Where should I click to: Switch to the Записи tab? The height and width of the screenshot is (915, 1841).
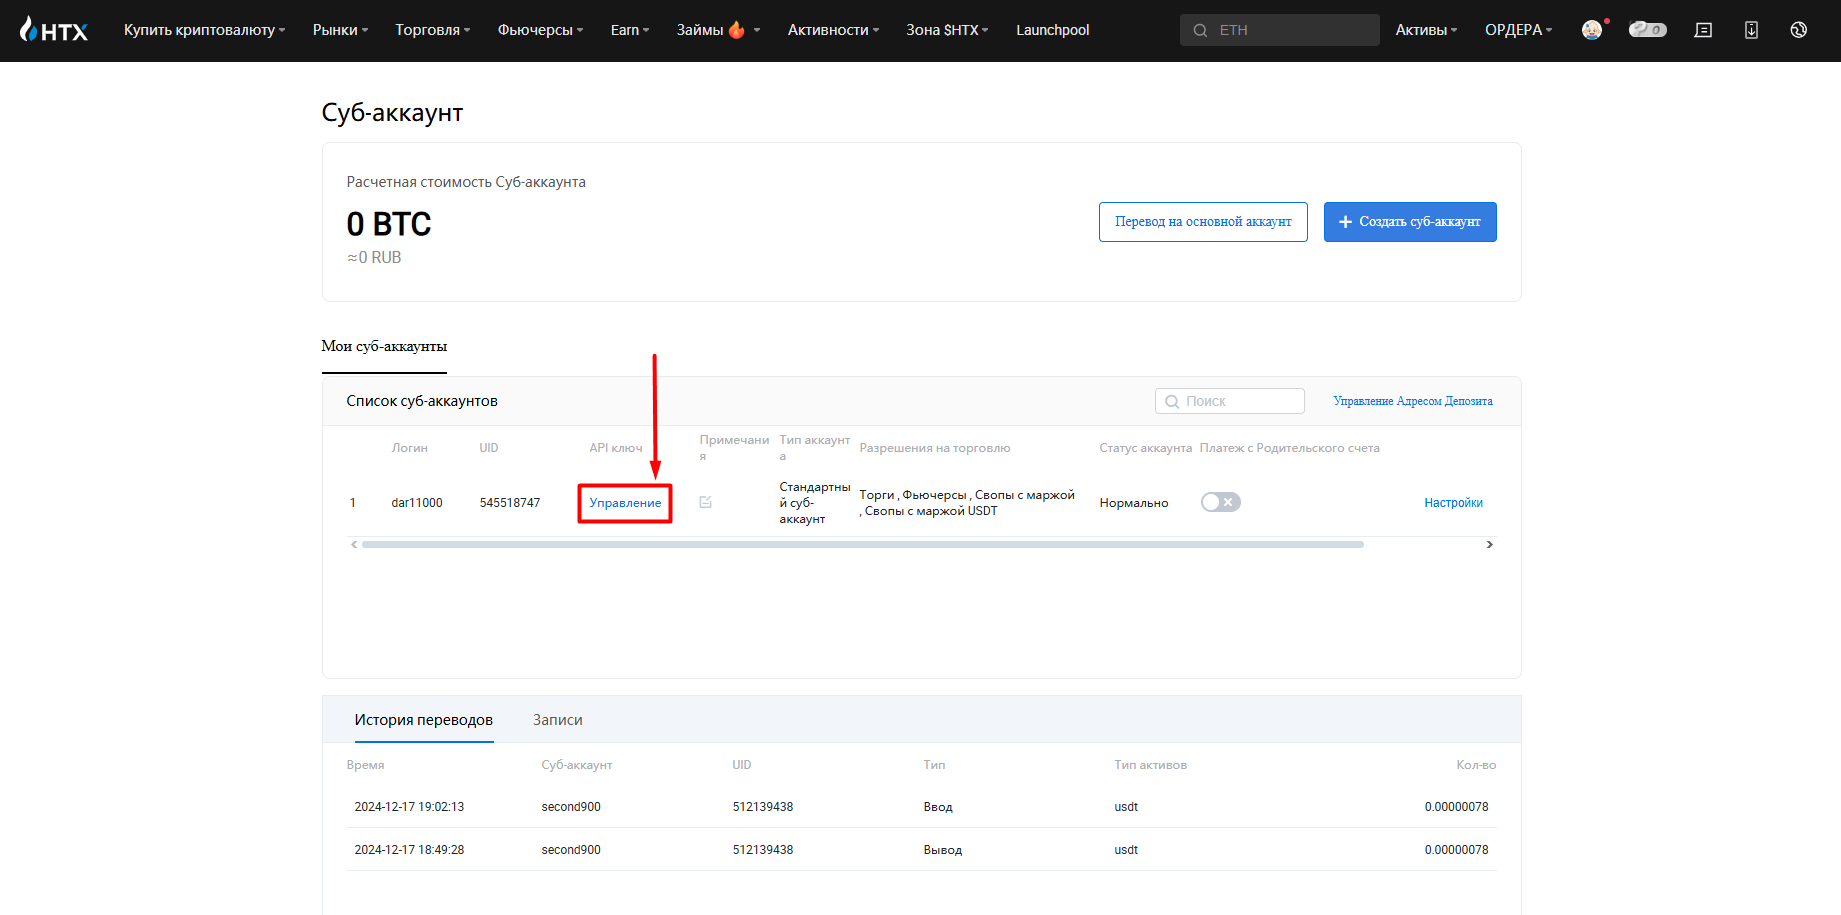point(557,720)
